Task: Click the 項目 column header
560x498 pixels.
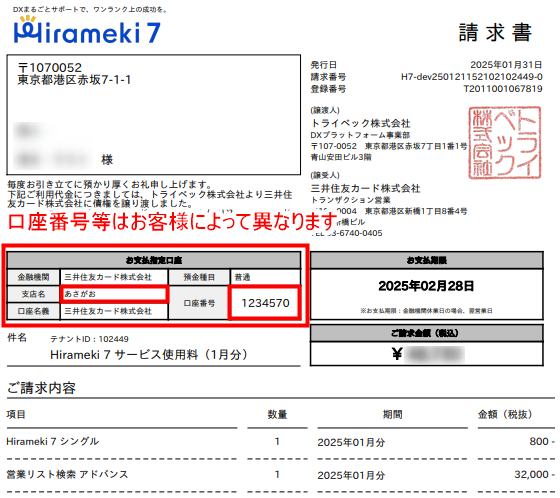Action: pos(16,414)
